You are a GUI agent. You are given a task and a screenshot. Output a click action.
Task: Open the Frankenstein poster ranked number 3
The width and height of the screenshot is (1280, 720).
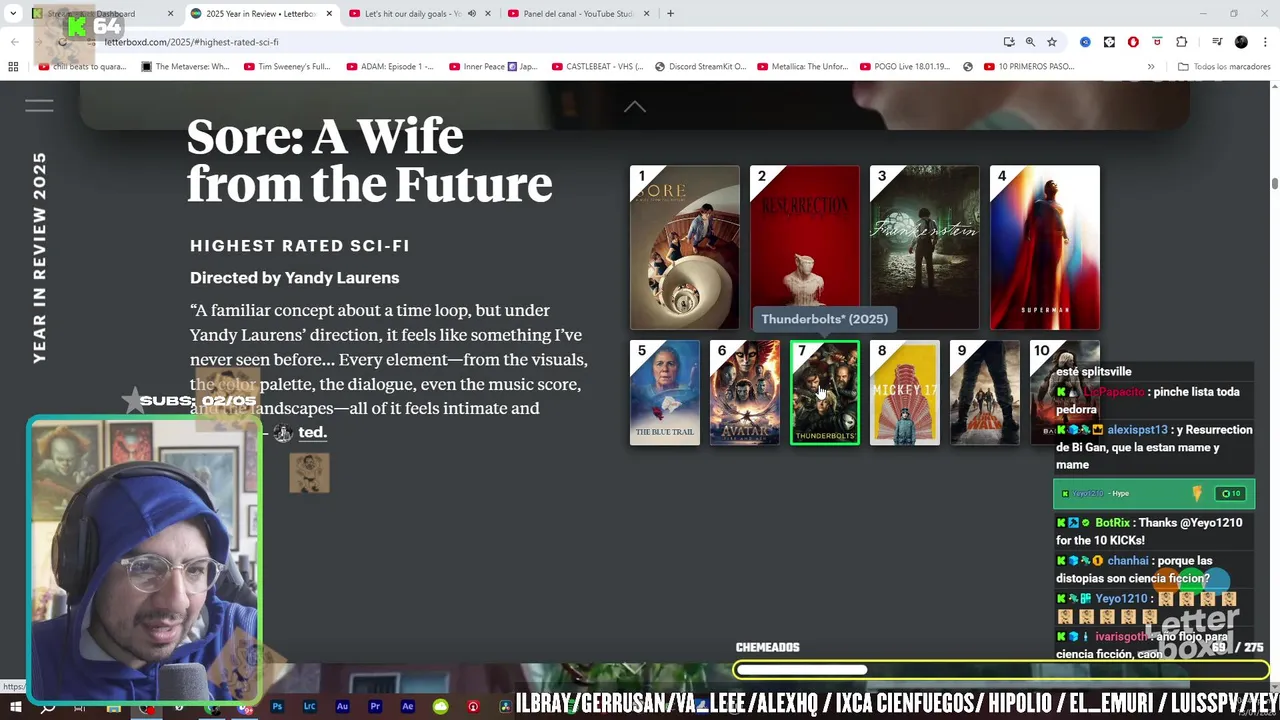[x=925, y=248]
